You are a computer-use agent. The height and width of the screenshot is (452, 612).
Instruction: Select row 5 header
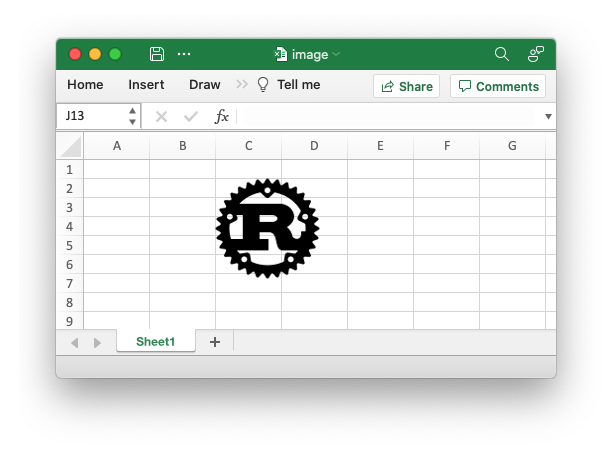pos(70,246)
